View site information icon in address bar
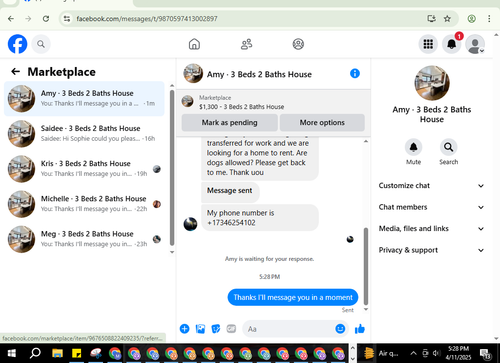 pos(67,19)
